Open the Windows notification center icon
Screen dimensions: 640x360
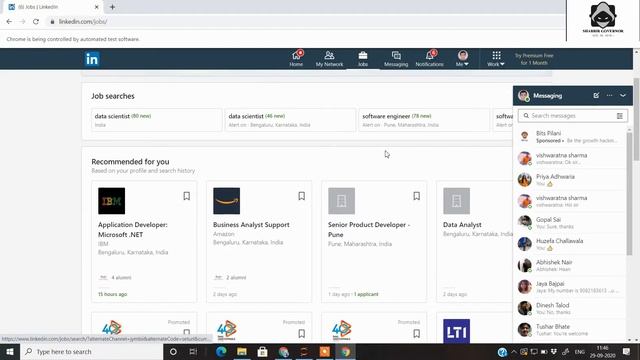coord(627,351)
